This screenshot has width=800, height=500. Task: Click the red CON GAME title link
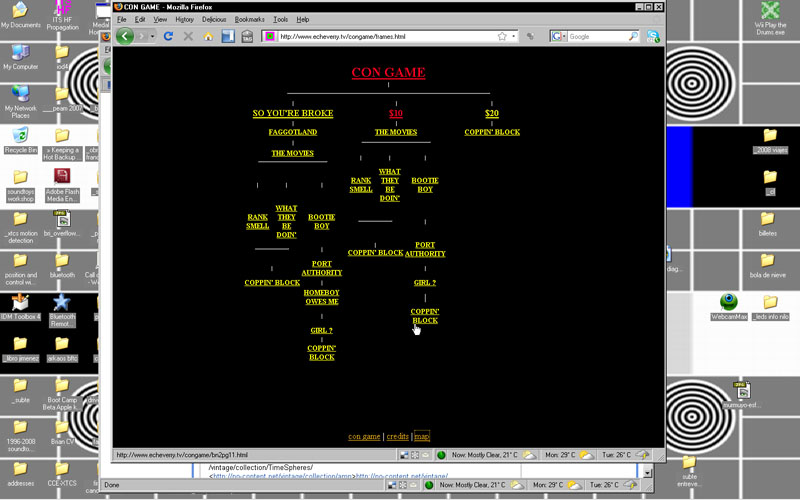[388, 72]
